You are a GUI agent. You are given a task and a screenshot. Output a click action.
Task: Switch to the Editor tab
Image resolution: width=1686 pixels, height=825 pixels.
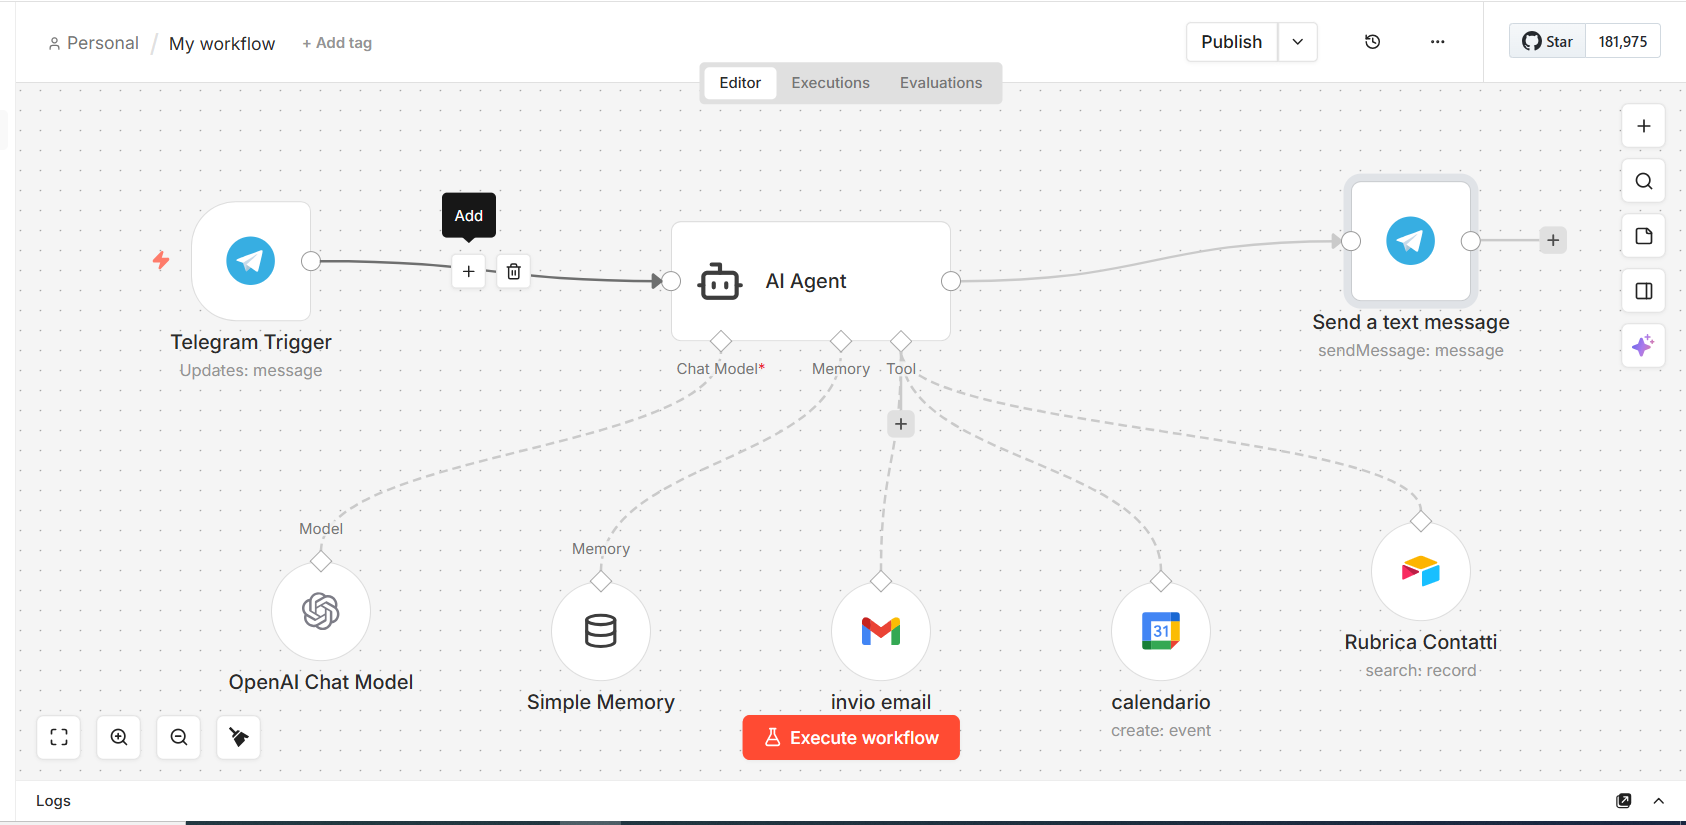click(x=740, y=83)
